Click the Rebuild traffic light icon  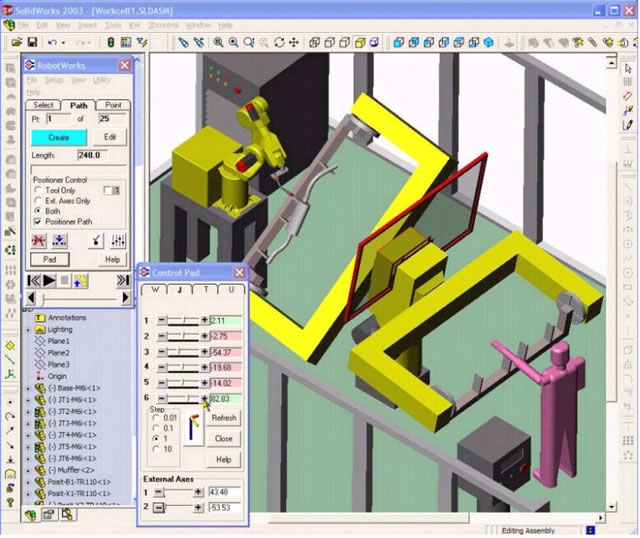[x=111, y=42]
